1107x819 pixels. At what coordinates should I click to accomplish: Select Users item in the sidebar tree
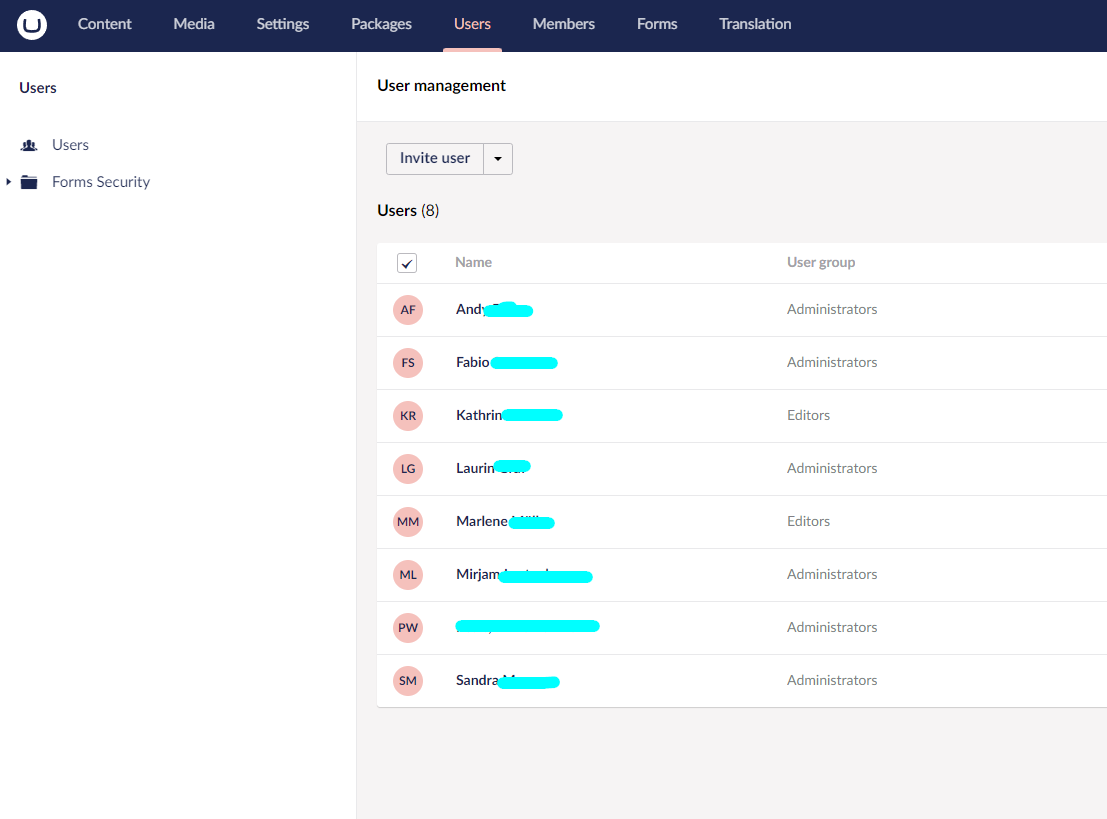70,146
